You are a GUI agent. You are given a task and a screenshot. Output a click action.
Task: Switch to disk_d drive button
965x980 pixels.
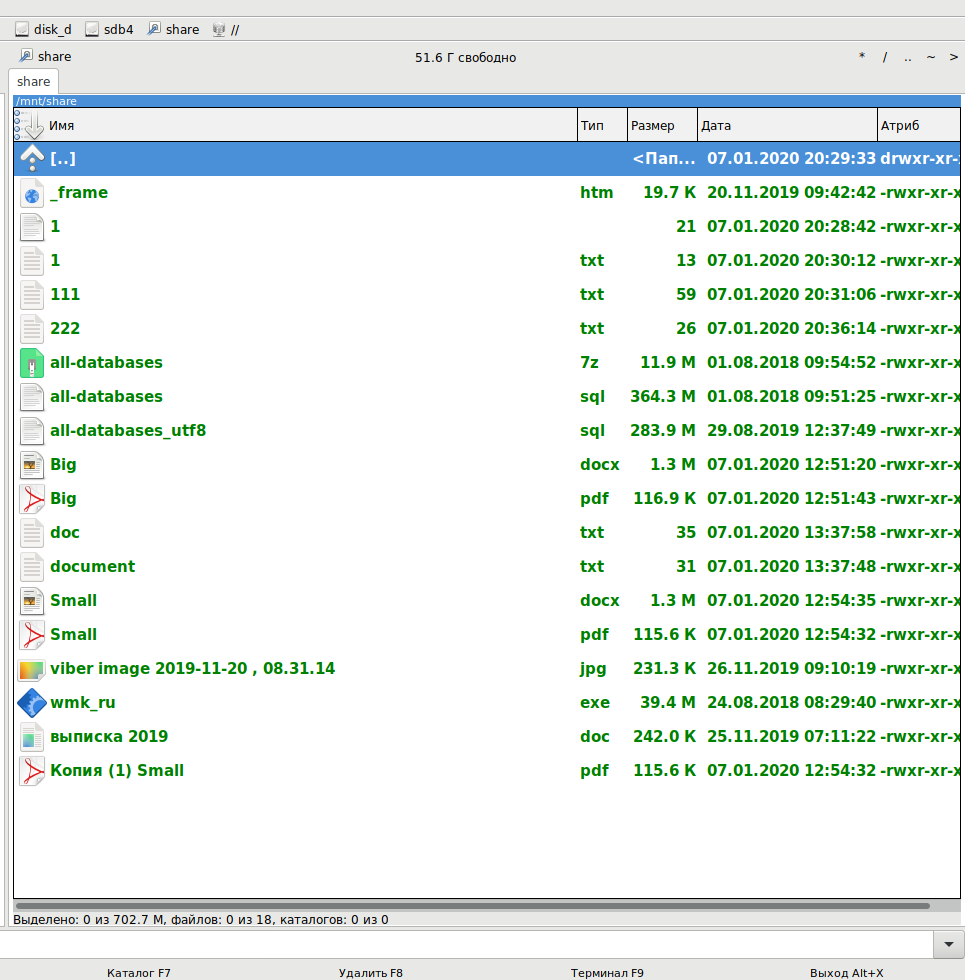point(44,30)
